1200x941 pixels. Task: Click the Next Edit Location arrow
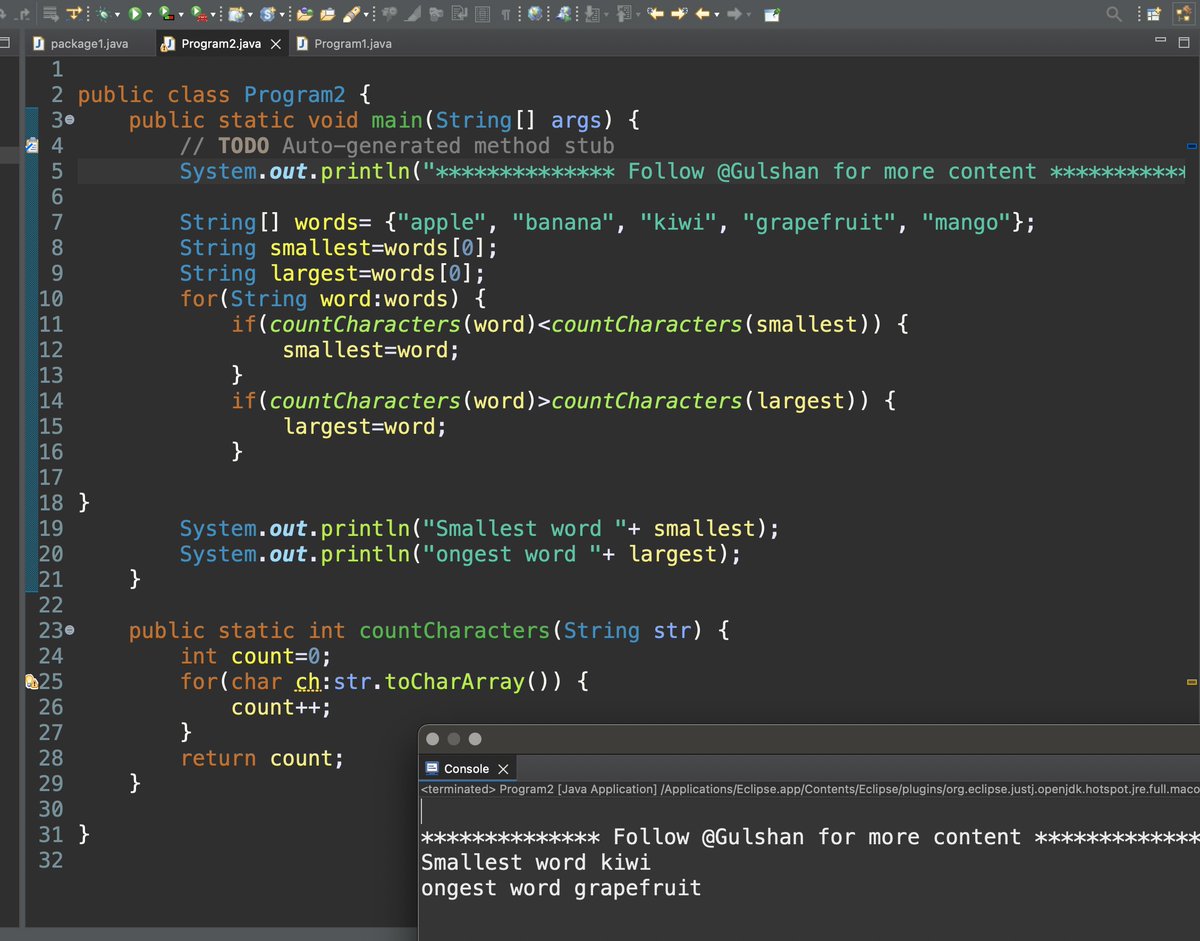coord(679,14)
